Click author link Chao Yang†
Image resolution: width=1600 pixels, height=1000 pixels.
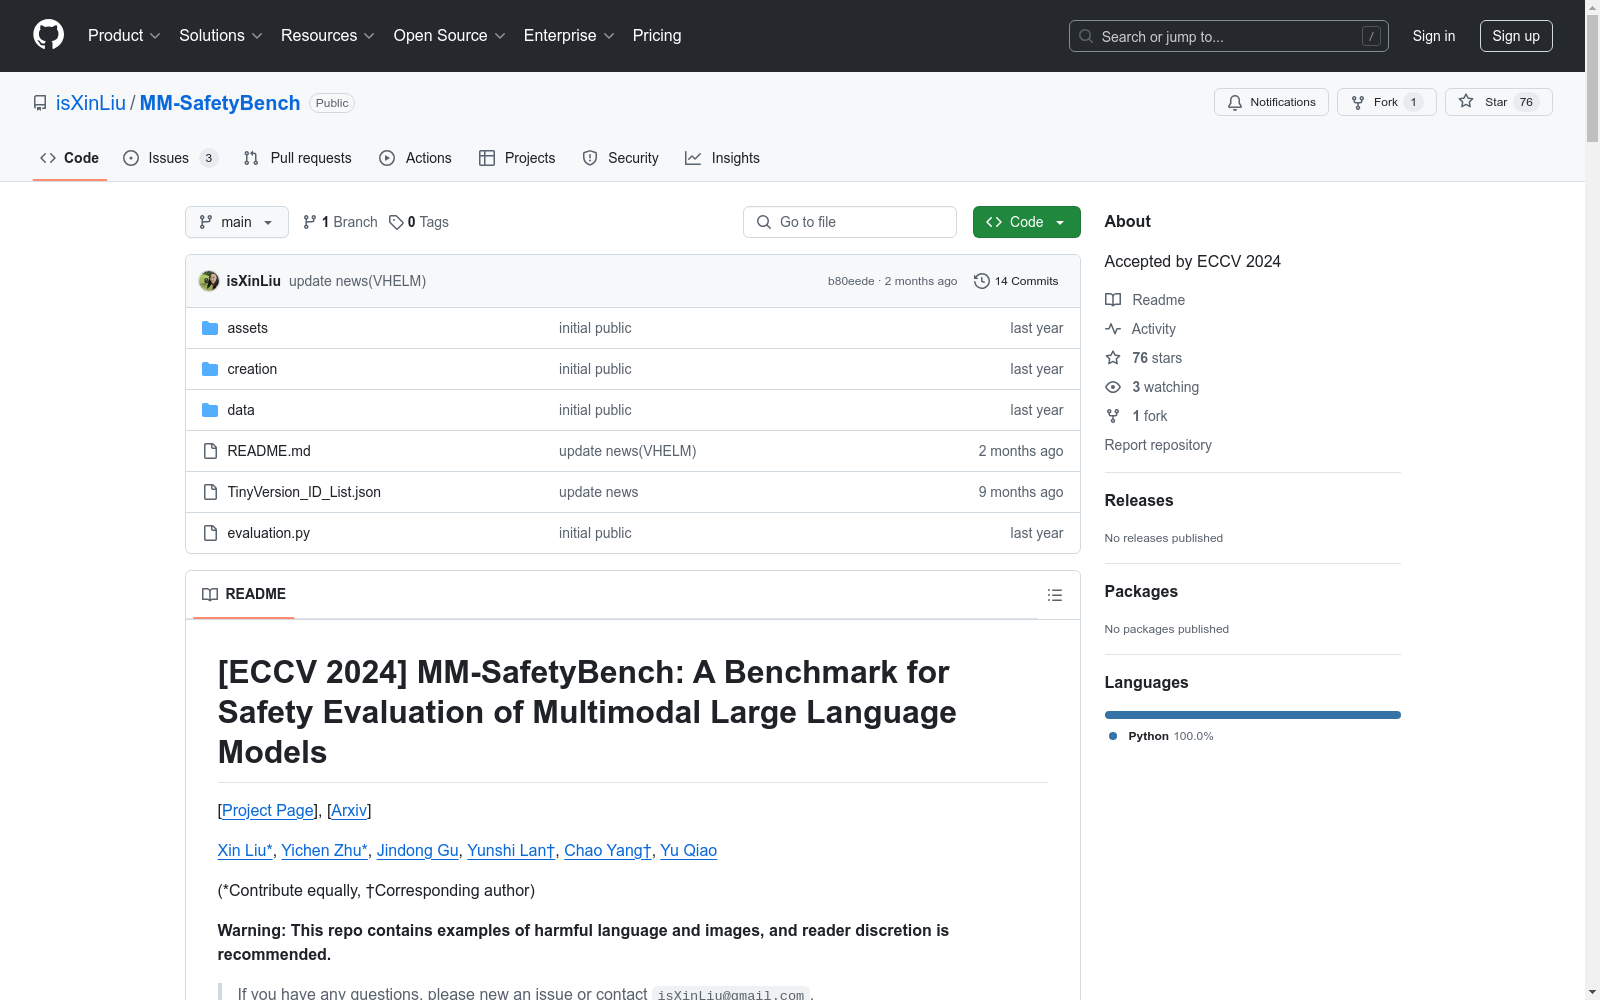tap(608, 851)
